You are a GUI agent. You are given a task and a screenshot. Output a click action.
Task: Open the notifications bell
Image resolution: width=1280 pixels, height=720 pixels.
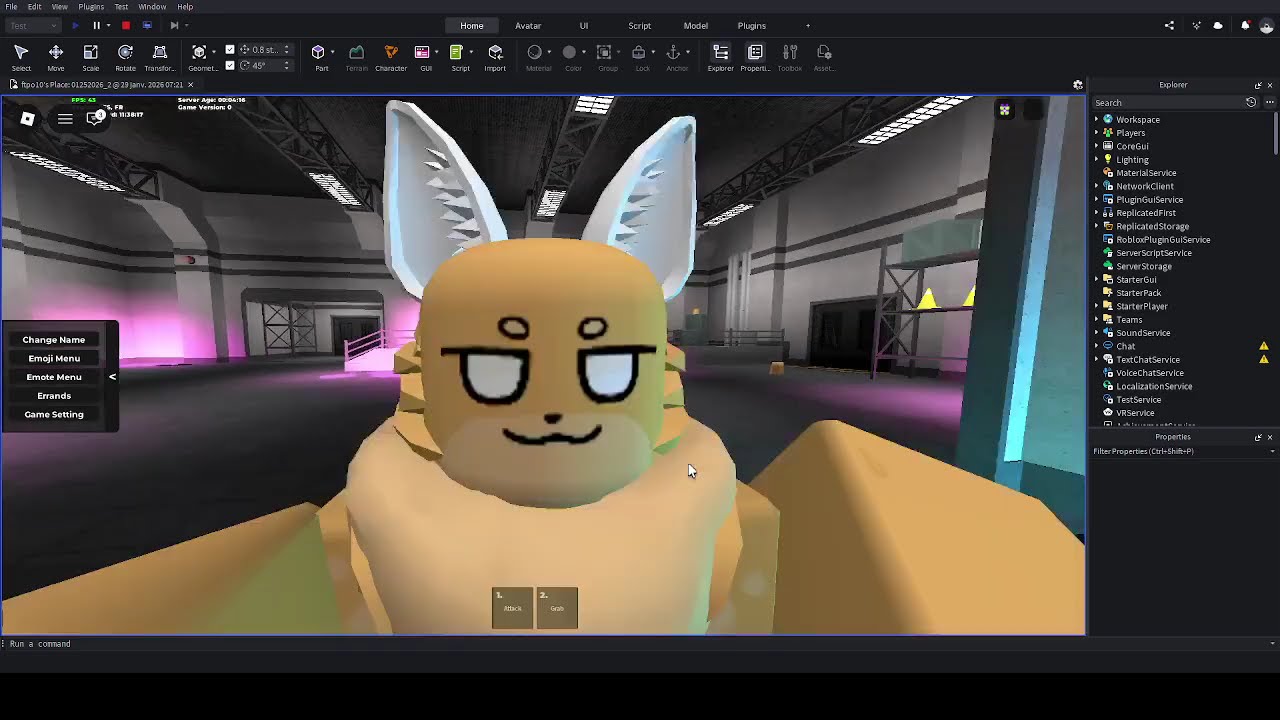click(x=1245, y=25)
